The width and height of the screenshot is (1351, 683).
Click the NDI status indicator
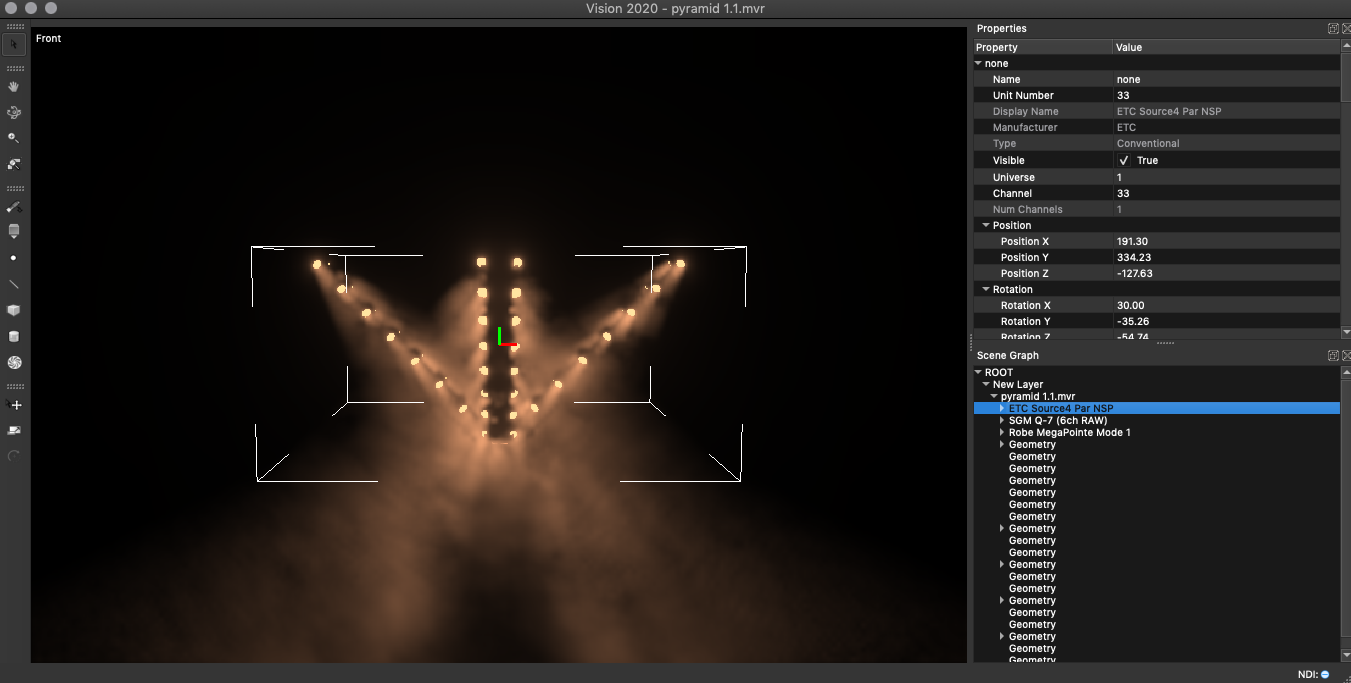pyautogui.click(x=1324, y=674)
